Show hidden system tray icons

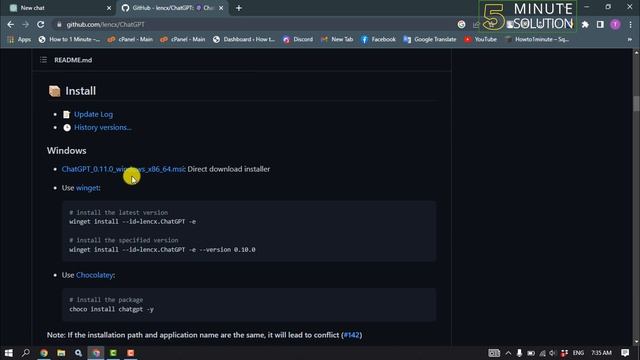tap(508, 353)
